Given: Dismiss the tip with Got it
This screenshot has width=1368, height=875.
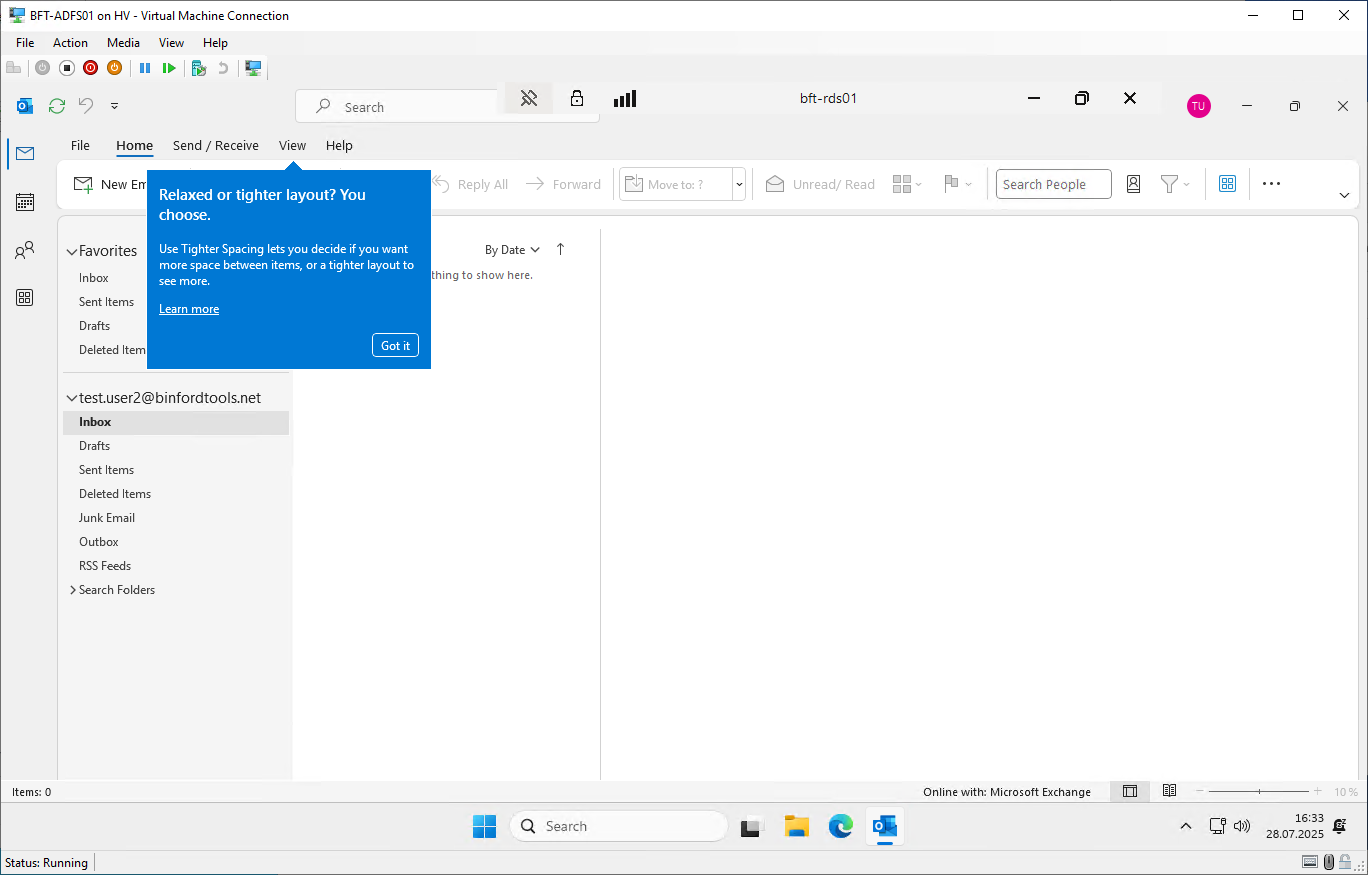Looking at the screenshot, I should pyautogui.click(x=395, y=345).
